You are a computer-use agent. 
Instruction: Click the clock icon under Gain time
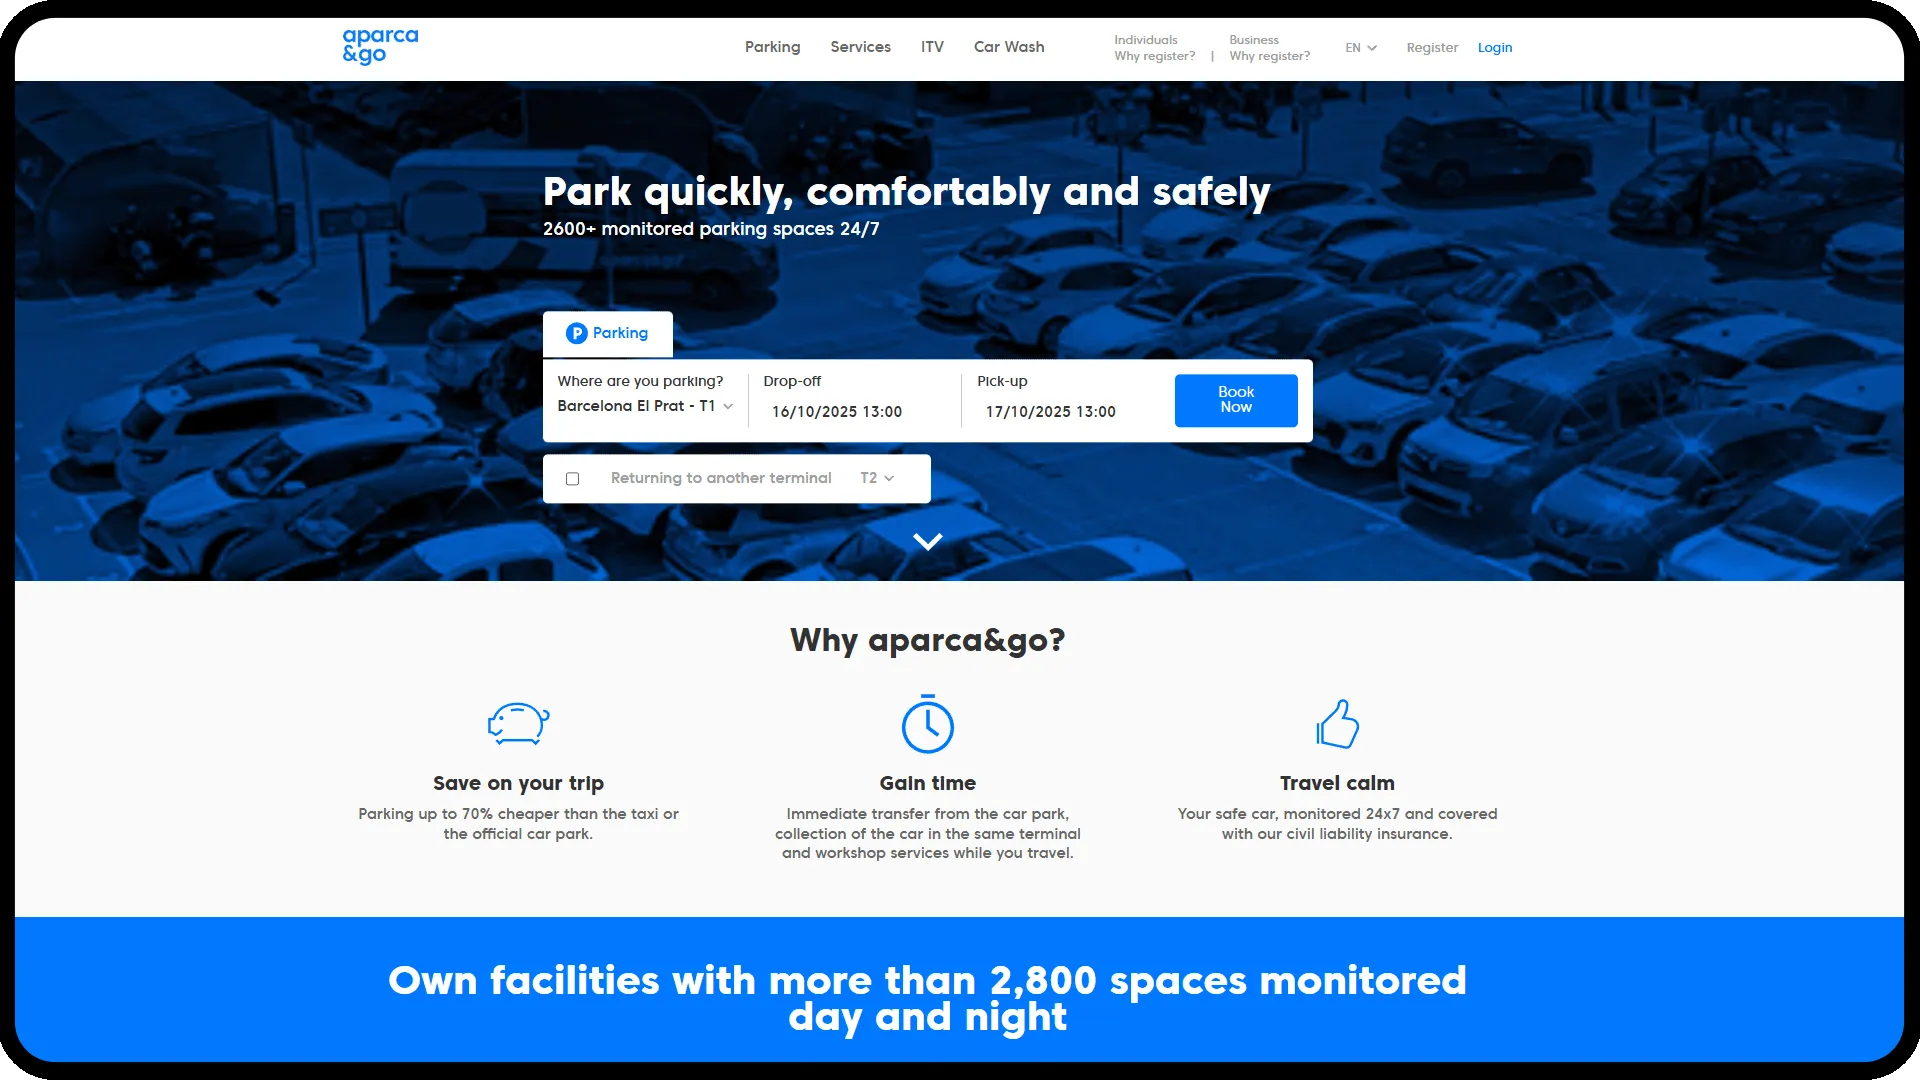coord(927,724)
